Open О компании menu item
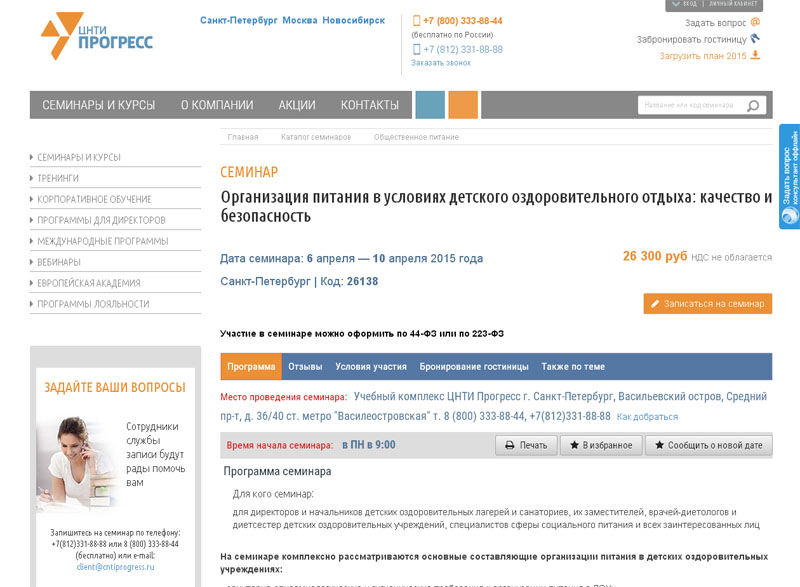Image resolution: width=800 pixels, height=587 pixels. pos(217,105)
